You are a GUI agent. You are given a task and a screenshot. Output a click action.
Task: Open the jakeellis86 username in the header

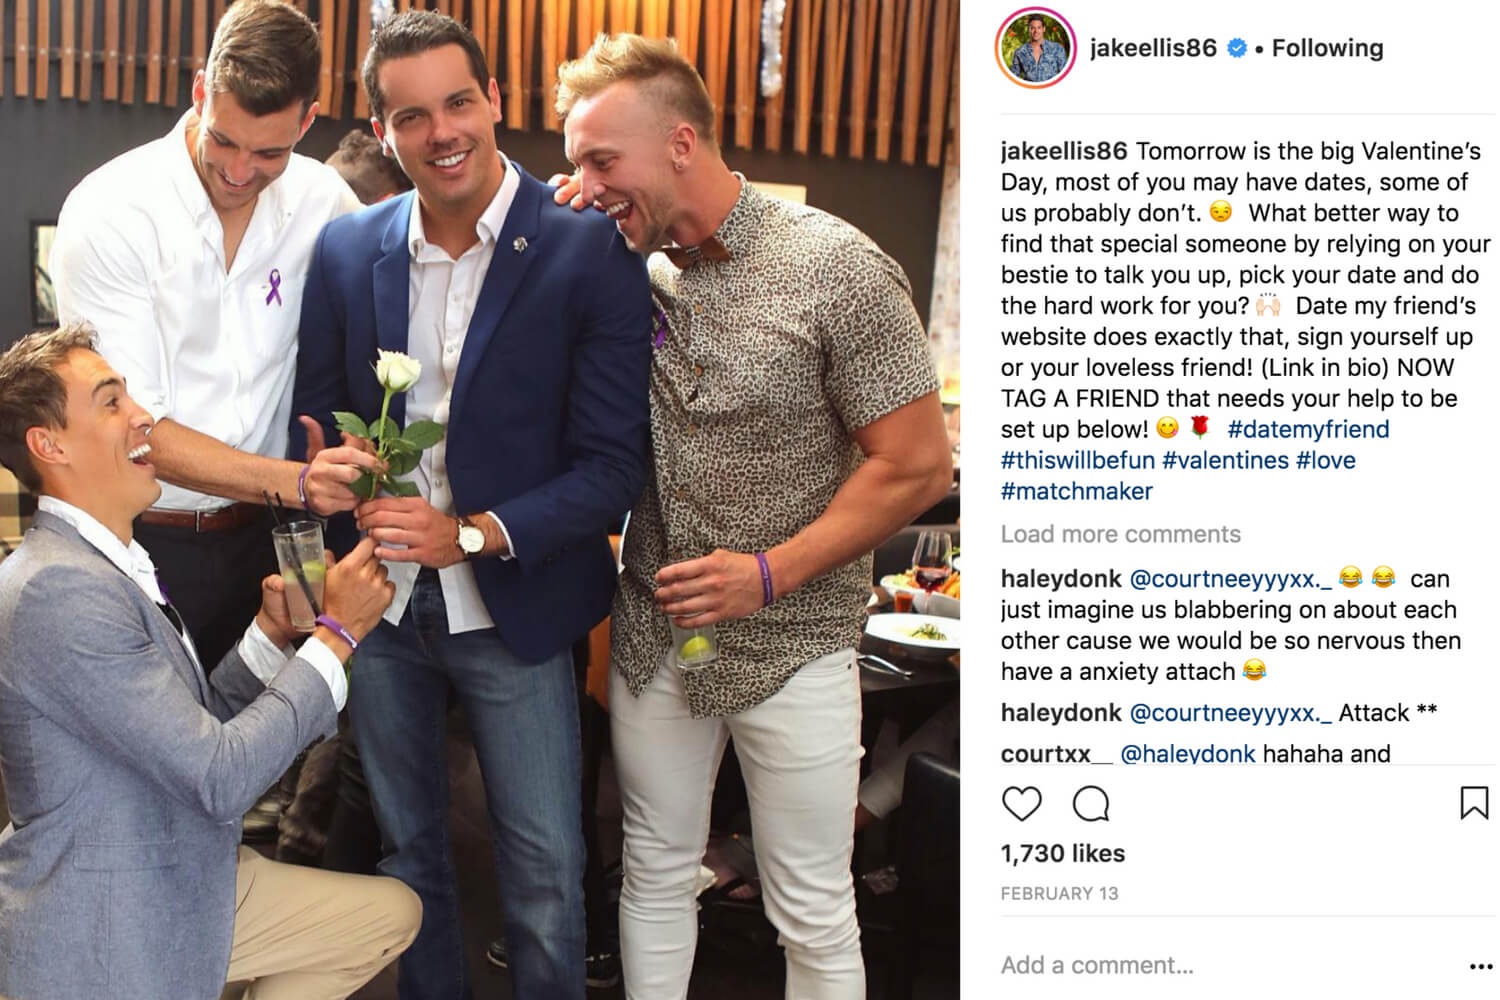click(x=1153, y=48)
